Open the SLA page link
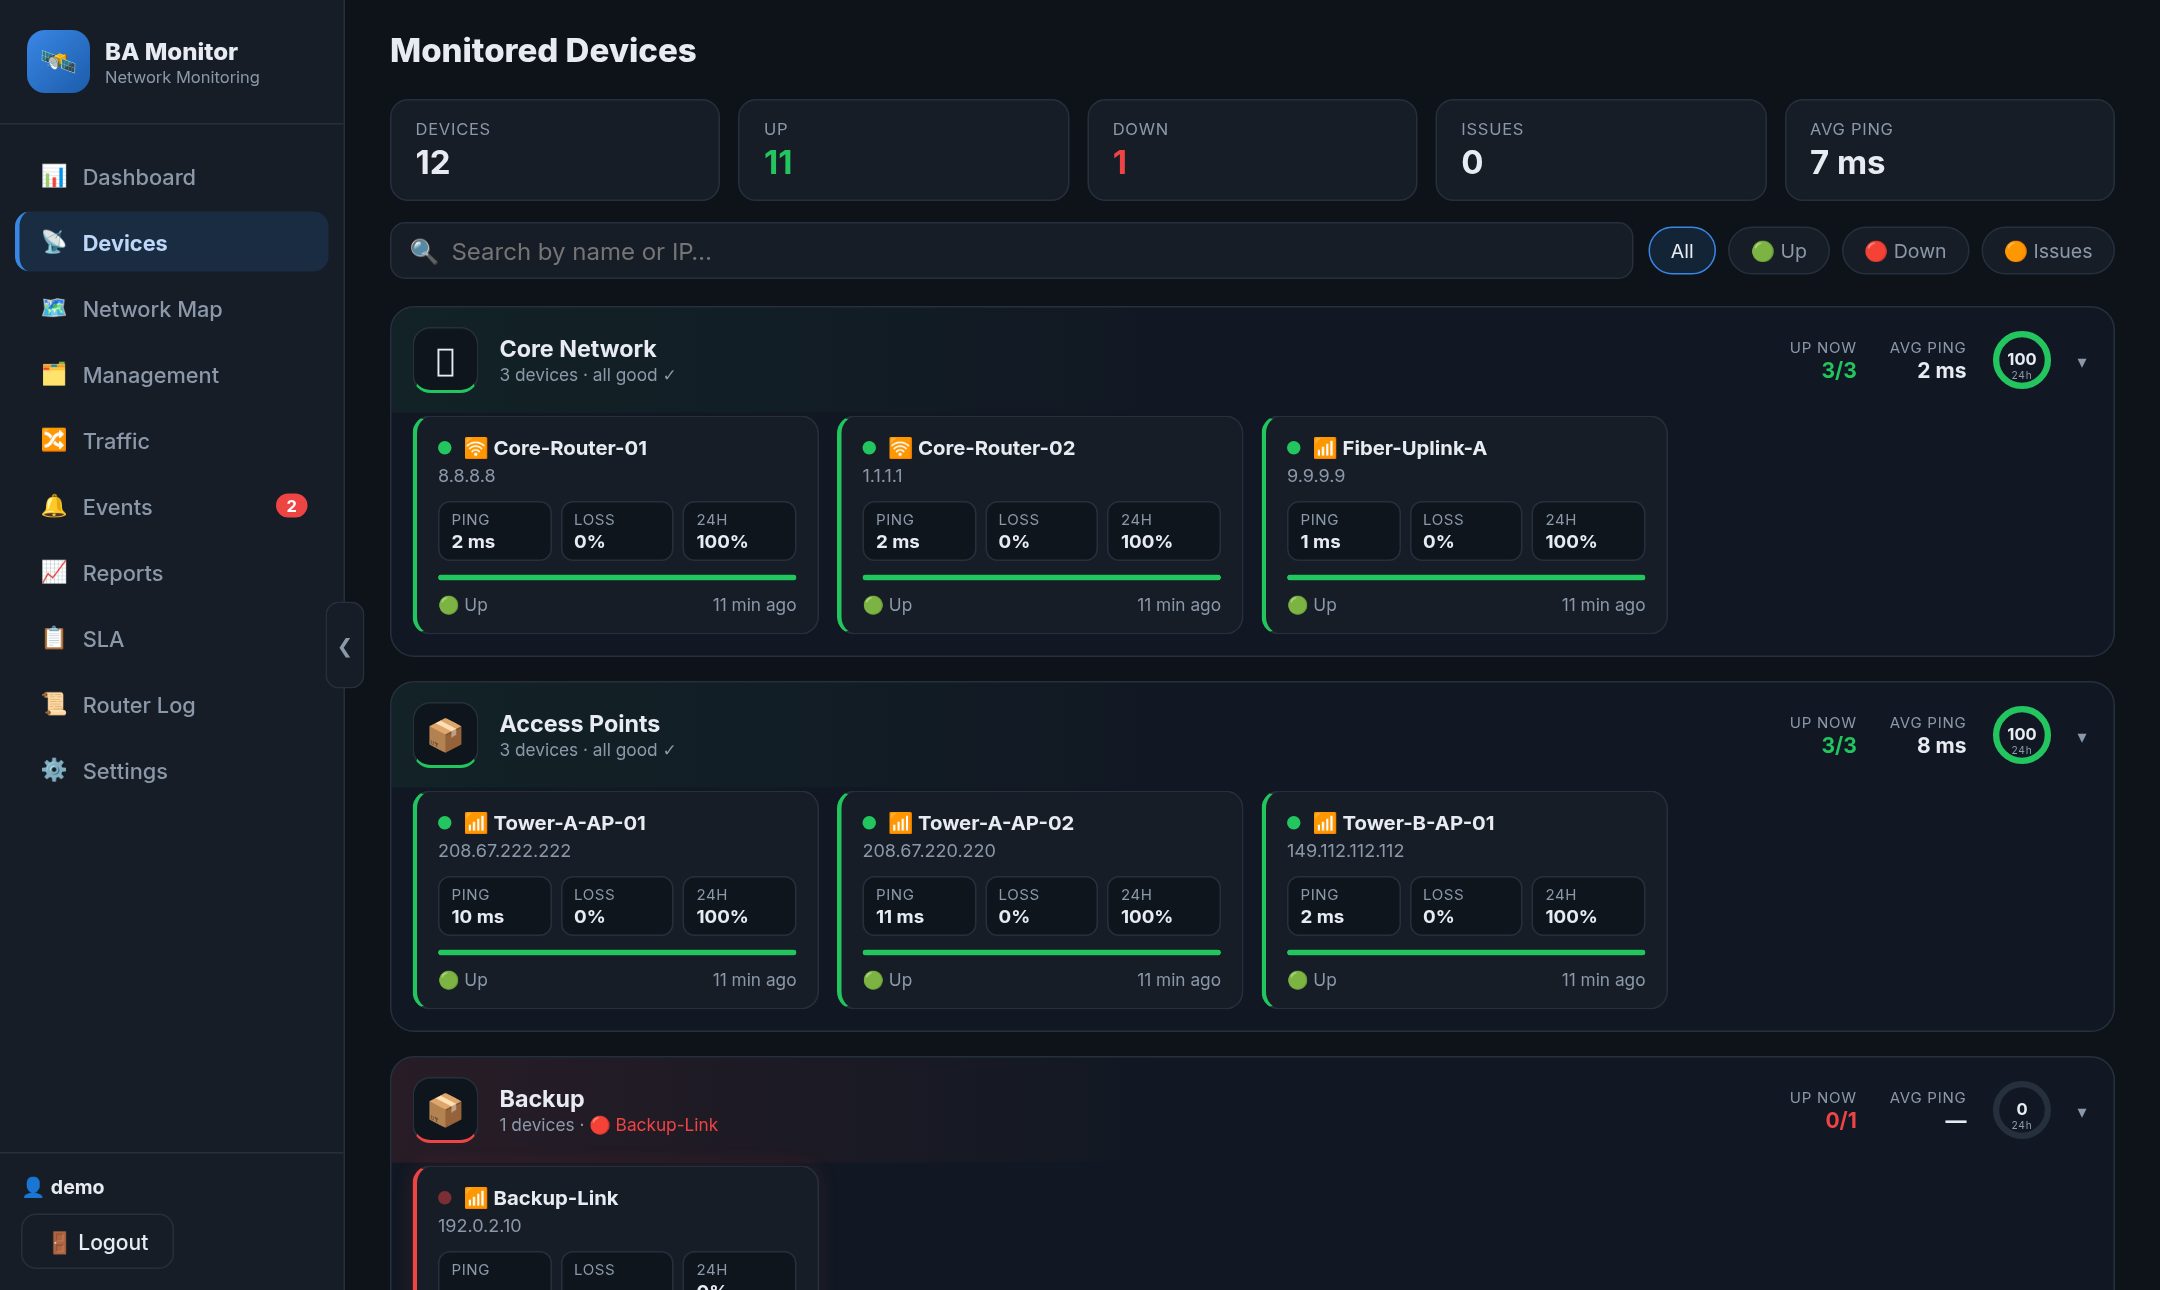Screen dimensions: 2160x1290 (x=172, y=639)
